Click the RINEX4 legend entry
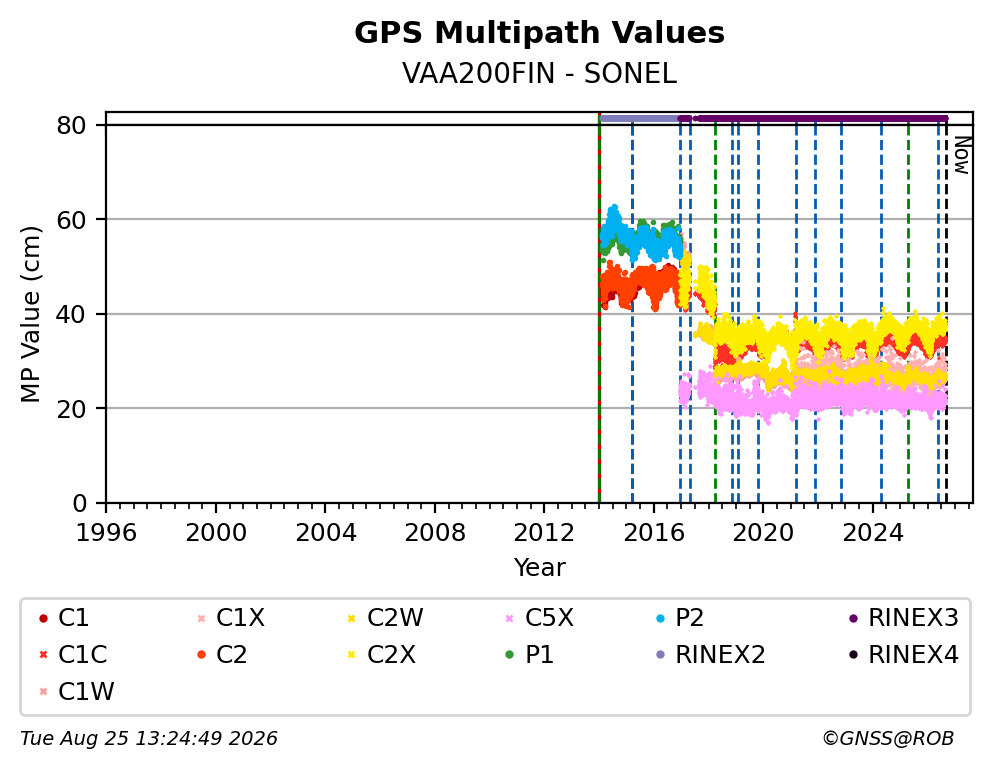992x769 pixels. pos(904,655)
